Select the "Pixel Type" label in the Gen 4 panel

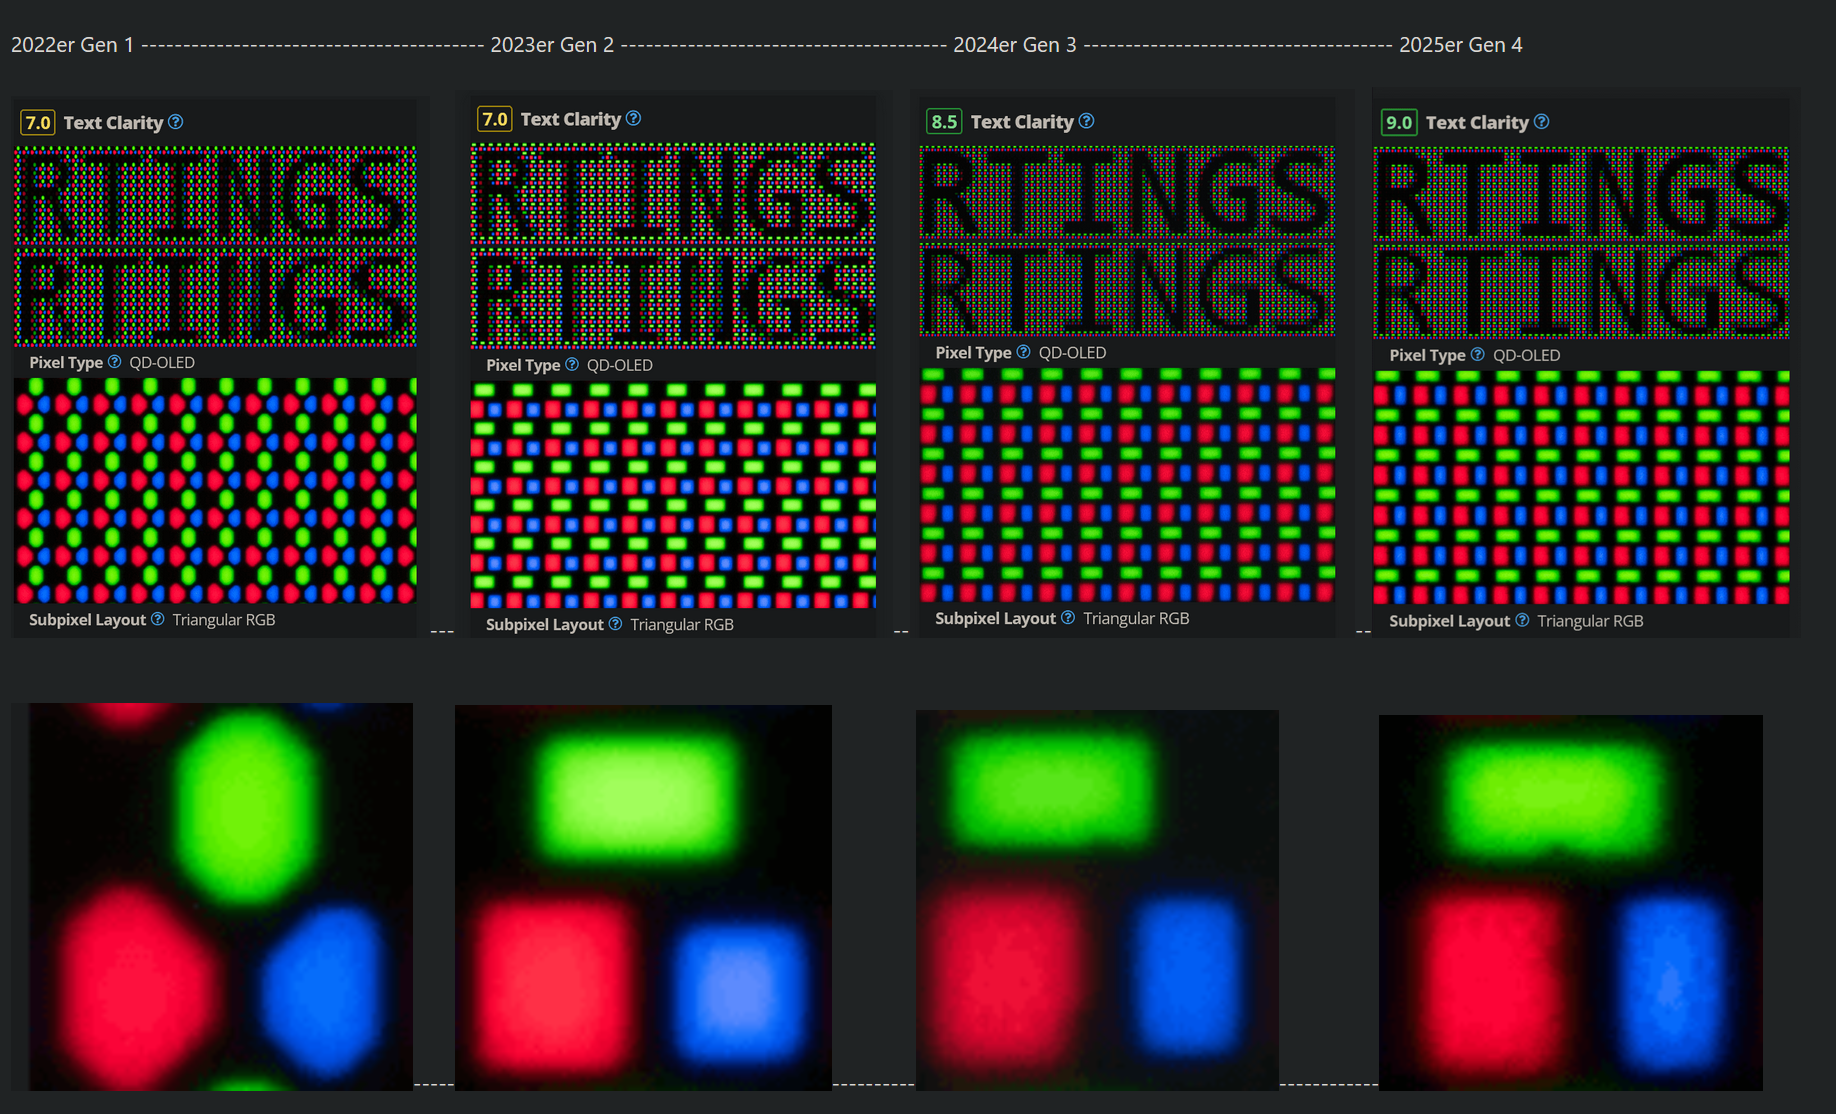tap(1427, 355)
